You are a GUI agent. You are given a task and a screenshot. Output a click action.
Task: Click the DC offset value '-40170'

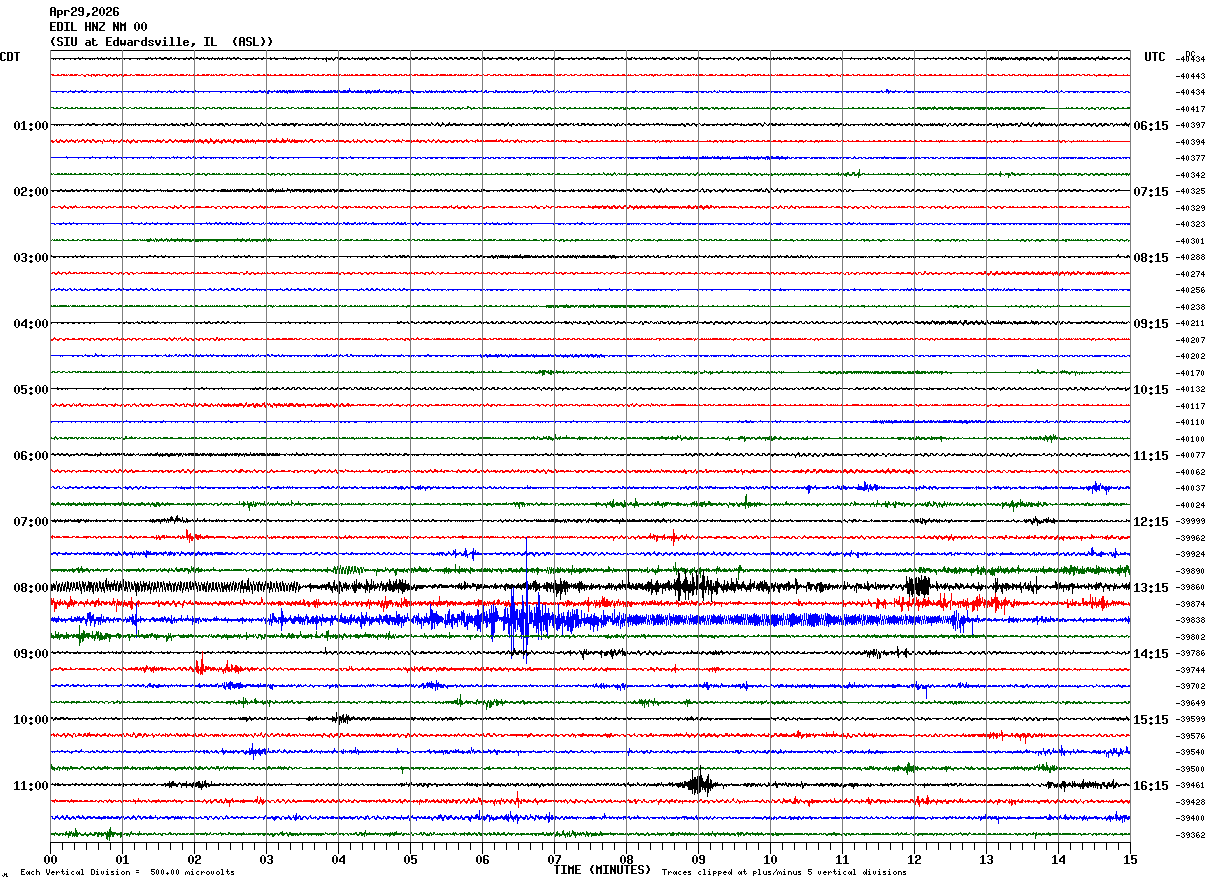tap(1191, 373)
